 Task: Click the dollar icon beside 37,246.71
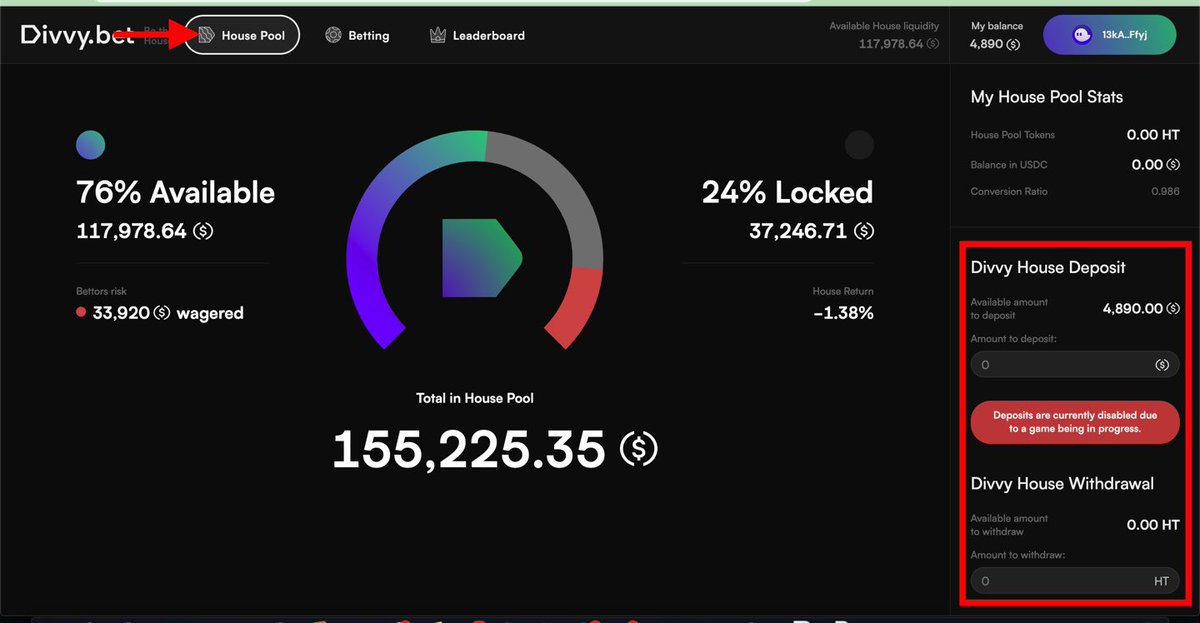click(864, 231)
